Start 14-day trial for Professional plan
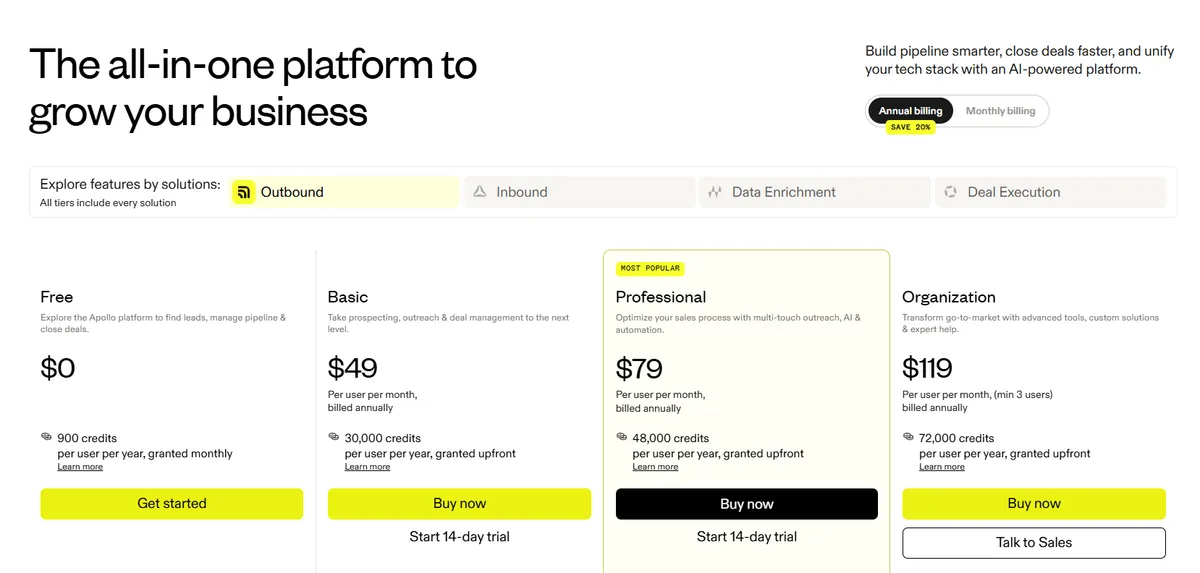1200x573 pixels. point(747,537)
